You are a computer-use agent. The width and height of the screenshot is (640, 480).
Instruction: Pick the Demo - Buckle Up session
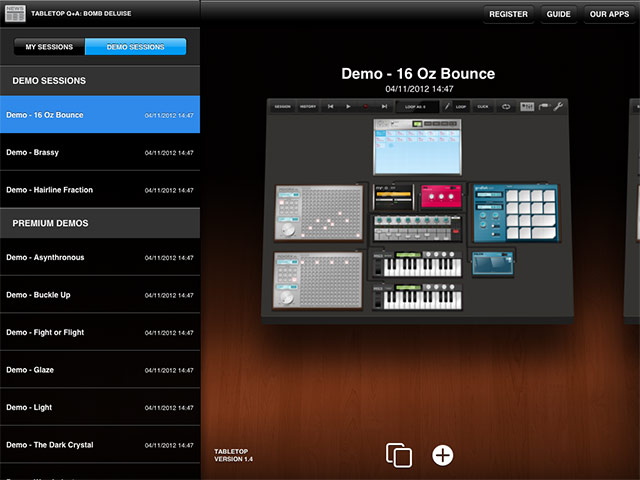[x=100, y=295]
